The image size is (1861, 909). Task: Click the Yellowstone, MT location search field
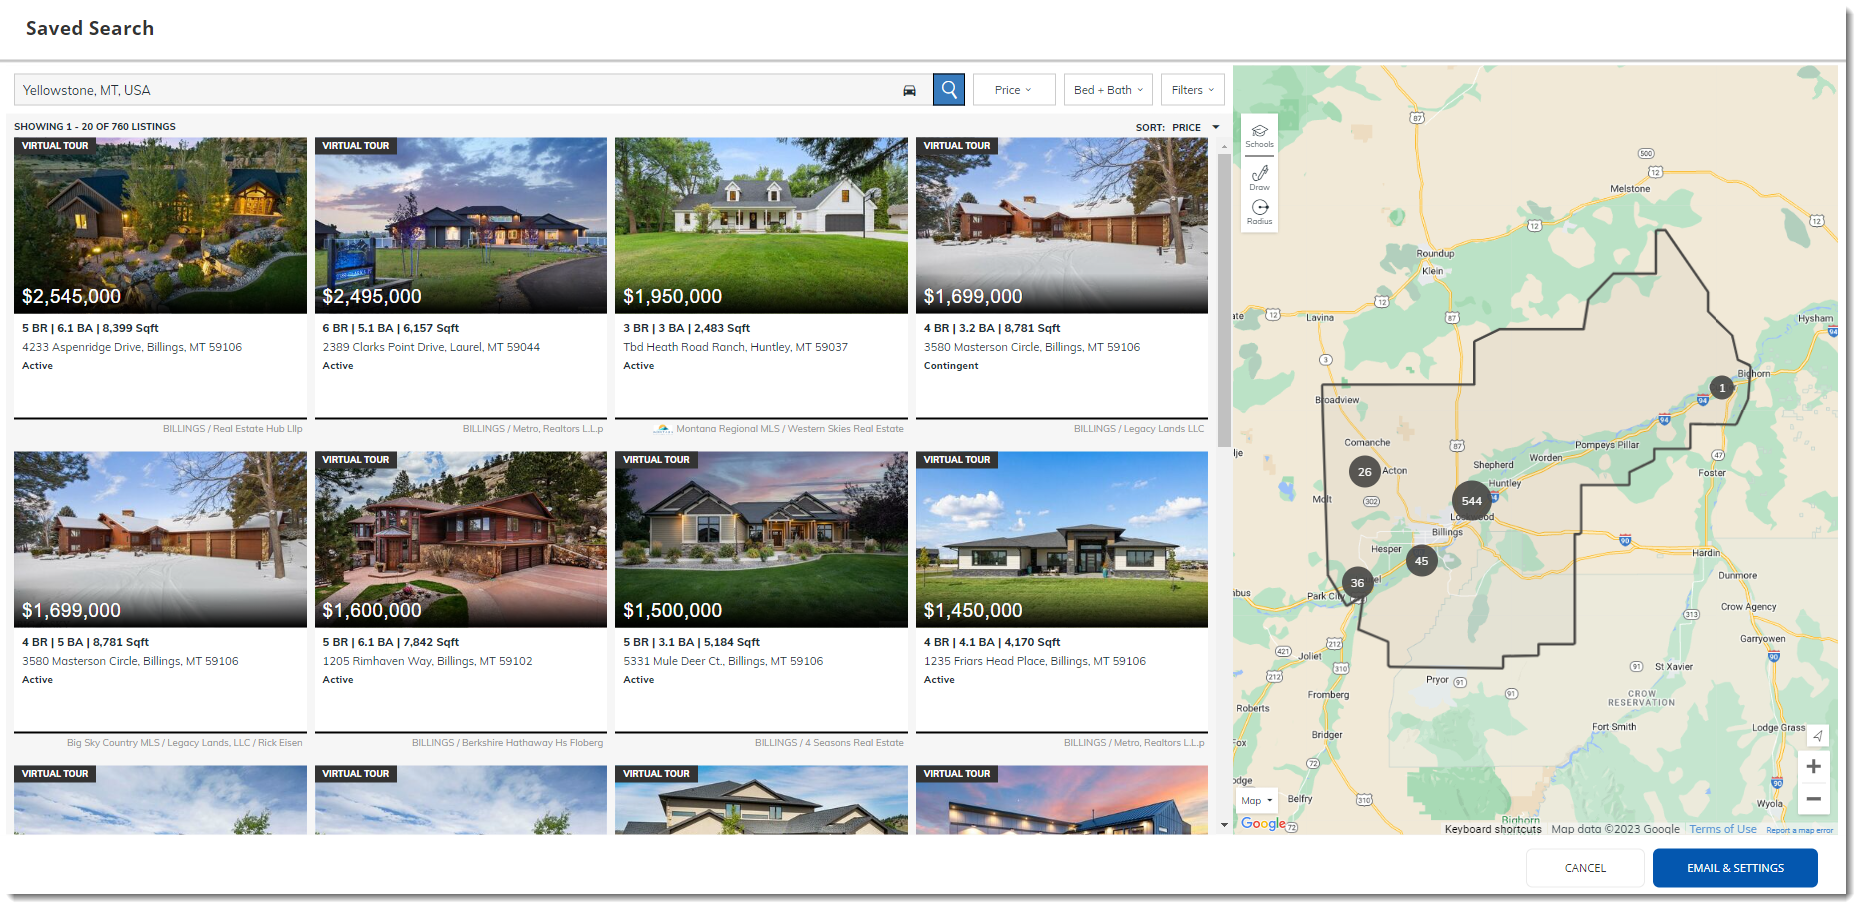pos(455,90)
